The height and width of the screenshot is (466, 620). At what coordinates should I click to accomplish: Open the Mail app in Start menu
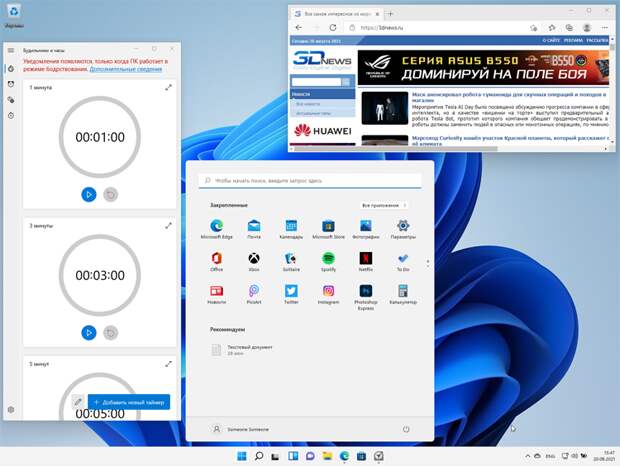coord(254,229)
